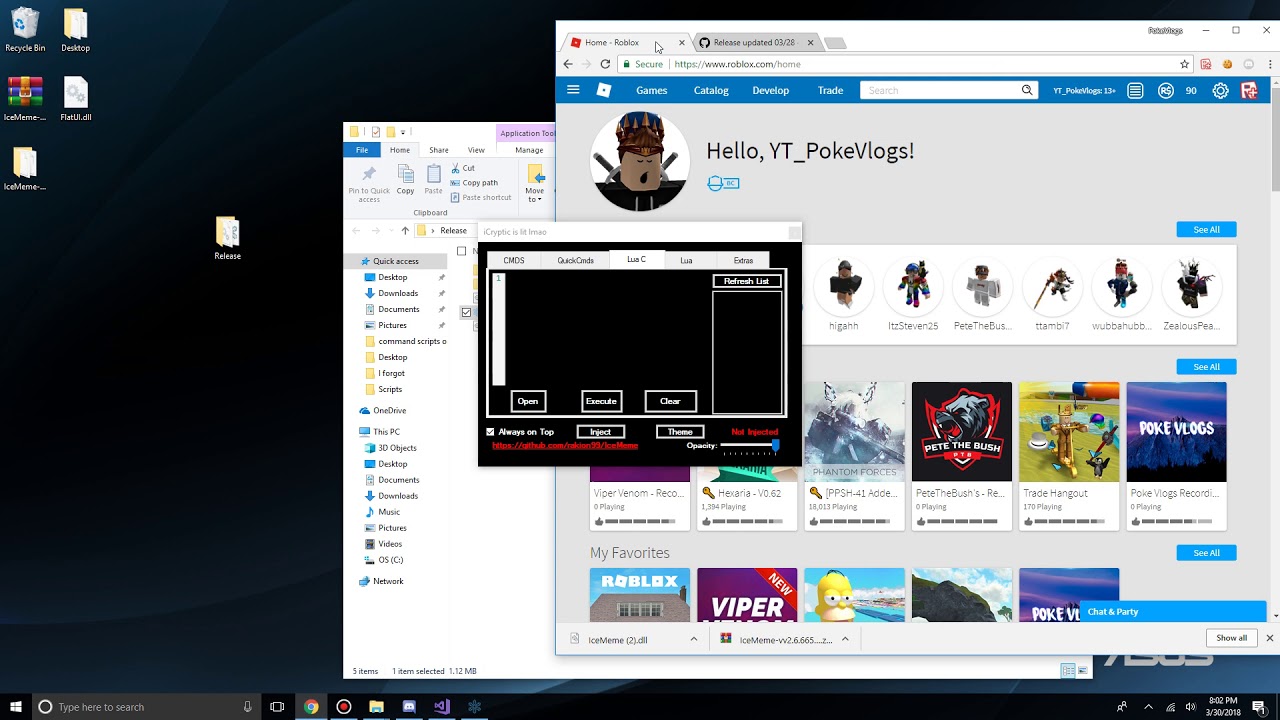Click the search magnifier icon in Roblox navbar
Image resolution: width=1280 pixels, height=720 pixels.
click(1027, 90)
